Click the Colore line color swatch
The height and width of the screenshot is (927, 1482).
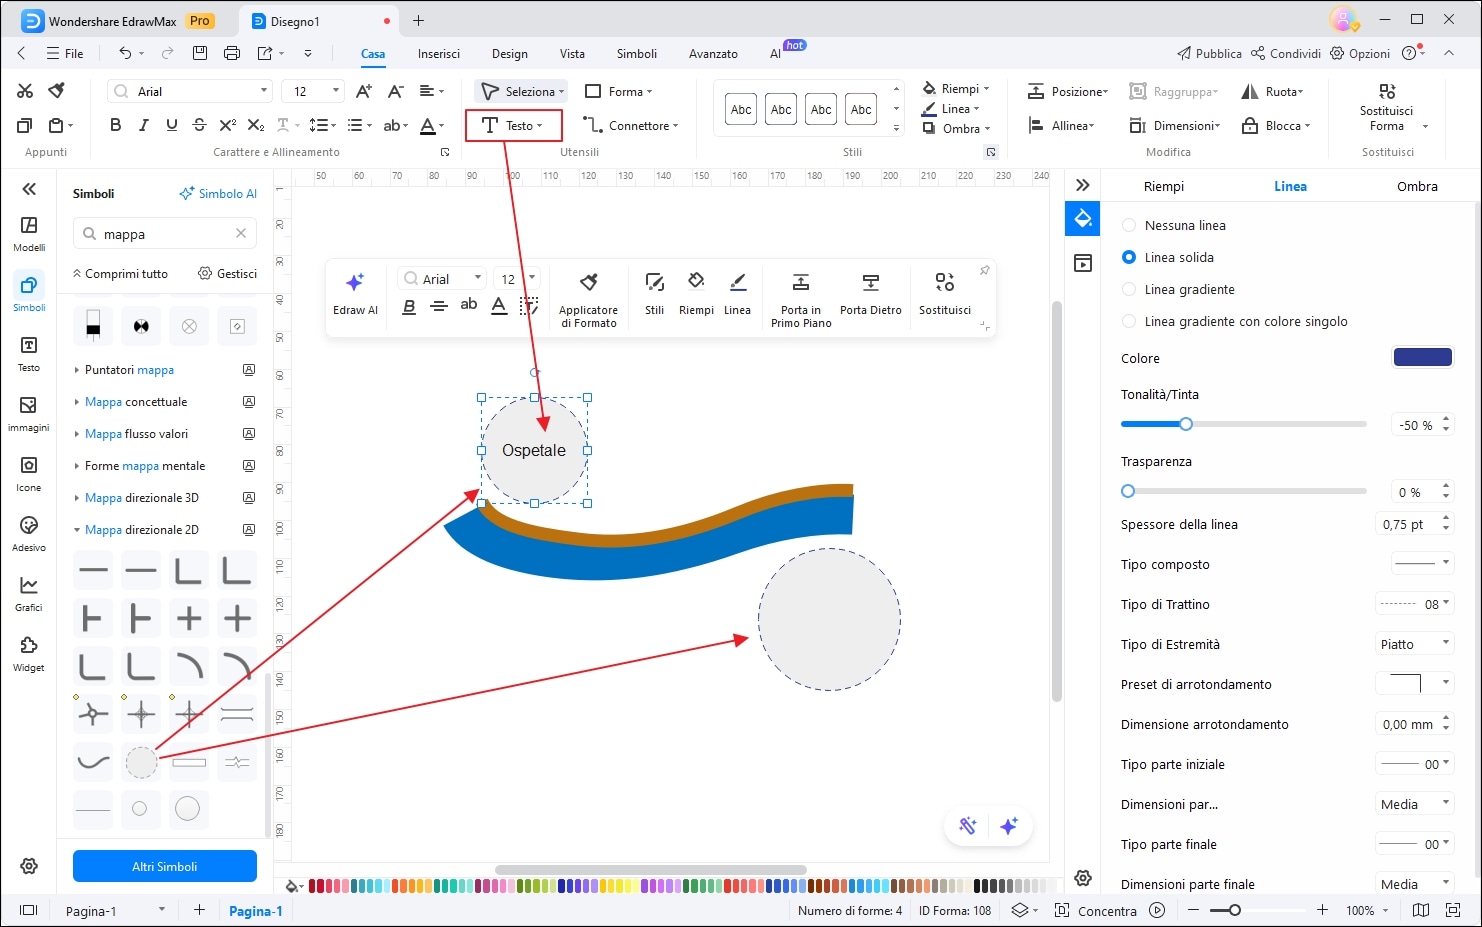(1422, 357)
